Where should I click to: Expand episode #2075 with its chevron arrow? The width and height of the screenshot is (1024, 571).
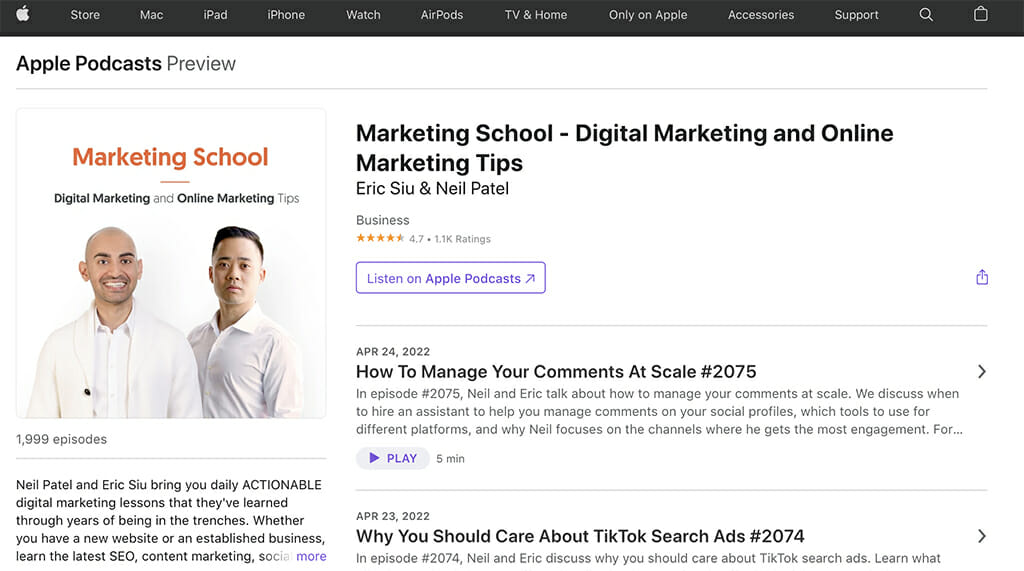coord(982,372)
